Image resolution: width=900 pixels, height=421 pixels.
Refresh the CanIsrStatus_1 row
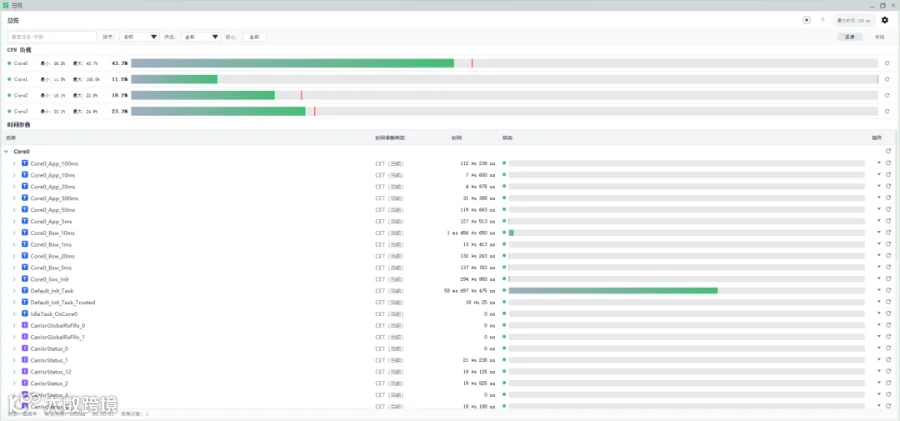[888, 360]
